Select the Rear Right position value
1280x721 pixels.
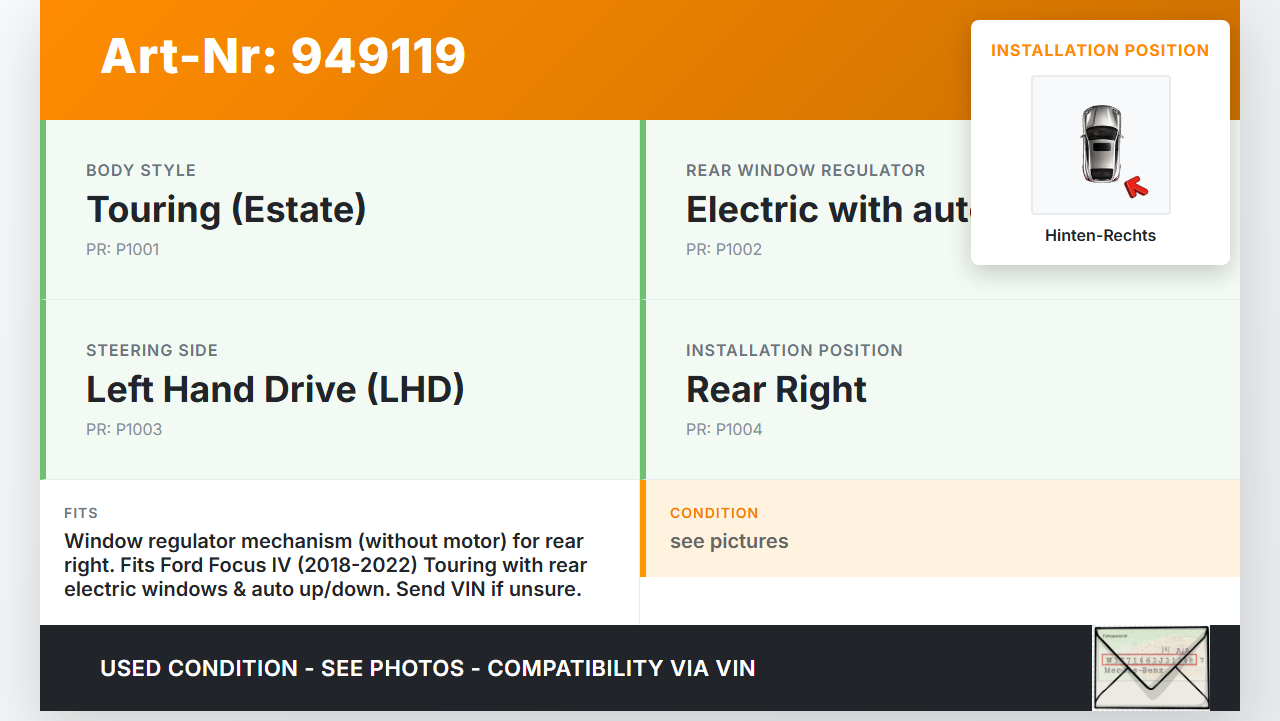coord(776,390)
